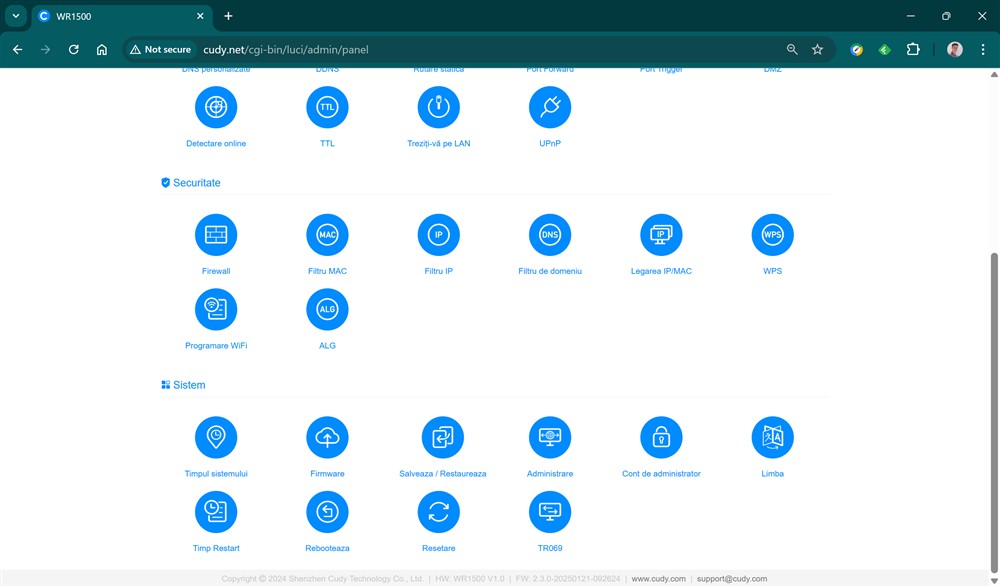
Task: Open the Limba language icon
Action: tap(772, 437)
